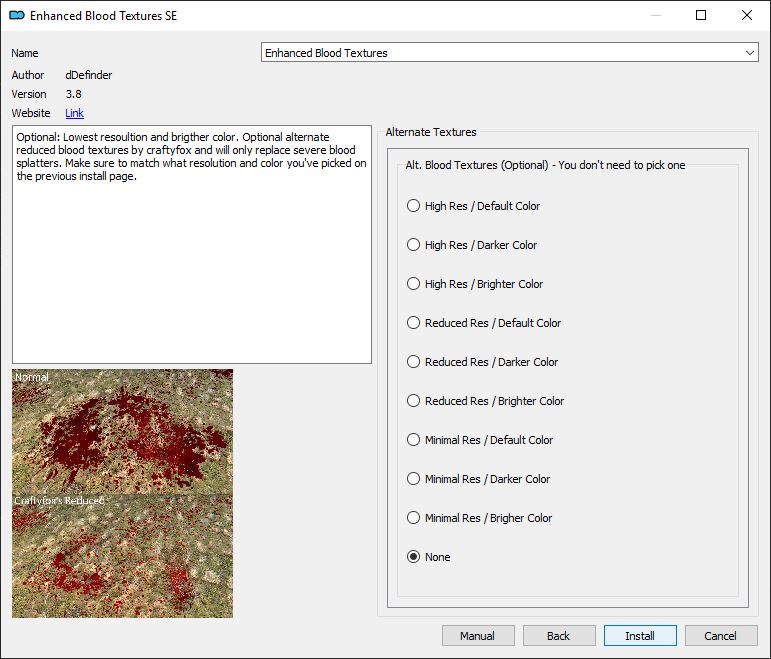
Task: Select Minimal Res / Brigher Color option
Action: pyautogui.click(x=414, y=518)
